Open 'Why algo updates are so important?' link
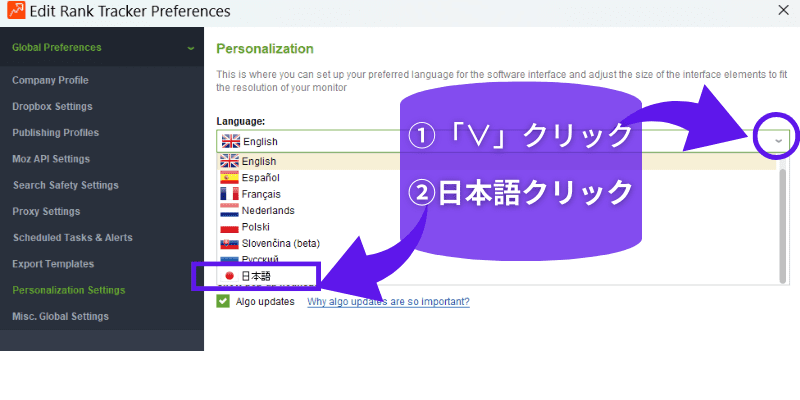800x400 pixels. point(388,302)
